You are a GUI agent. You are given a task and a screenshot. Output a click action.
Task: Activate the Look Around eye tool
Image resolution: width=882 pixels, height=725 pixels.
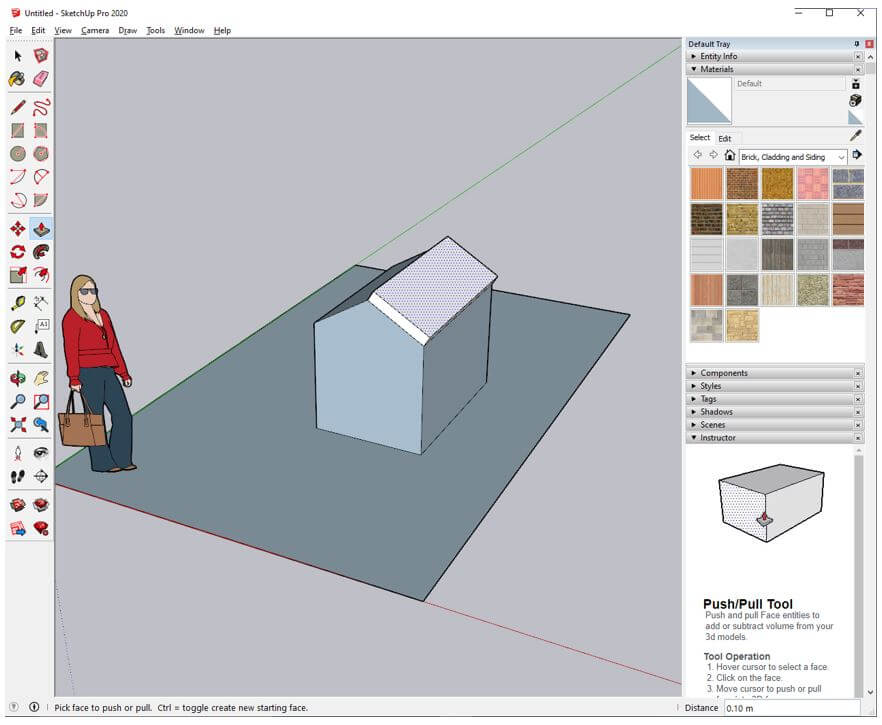[40, 453]
